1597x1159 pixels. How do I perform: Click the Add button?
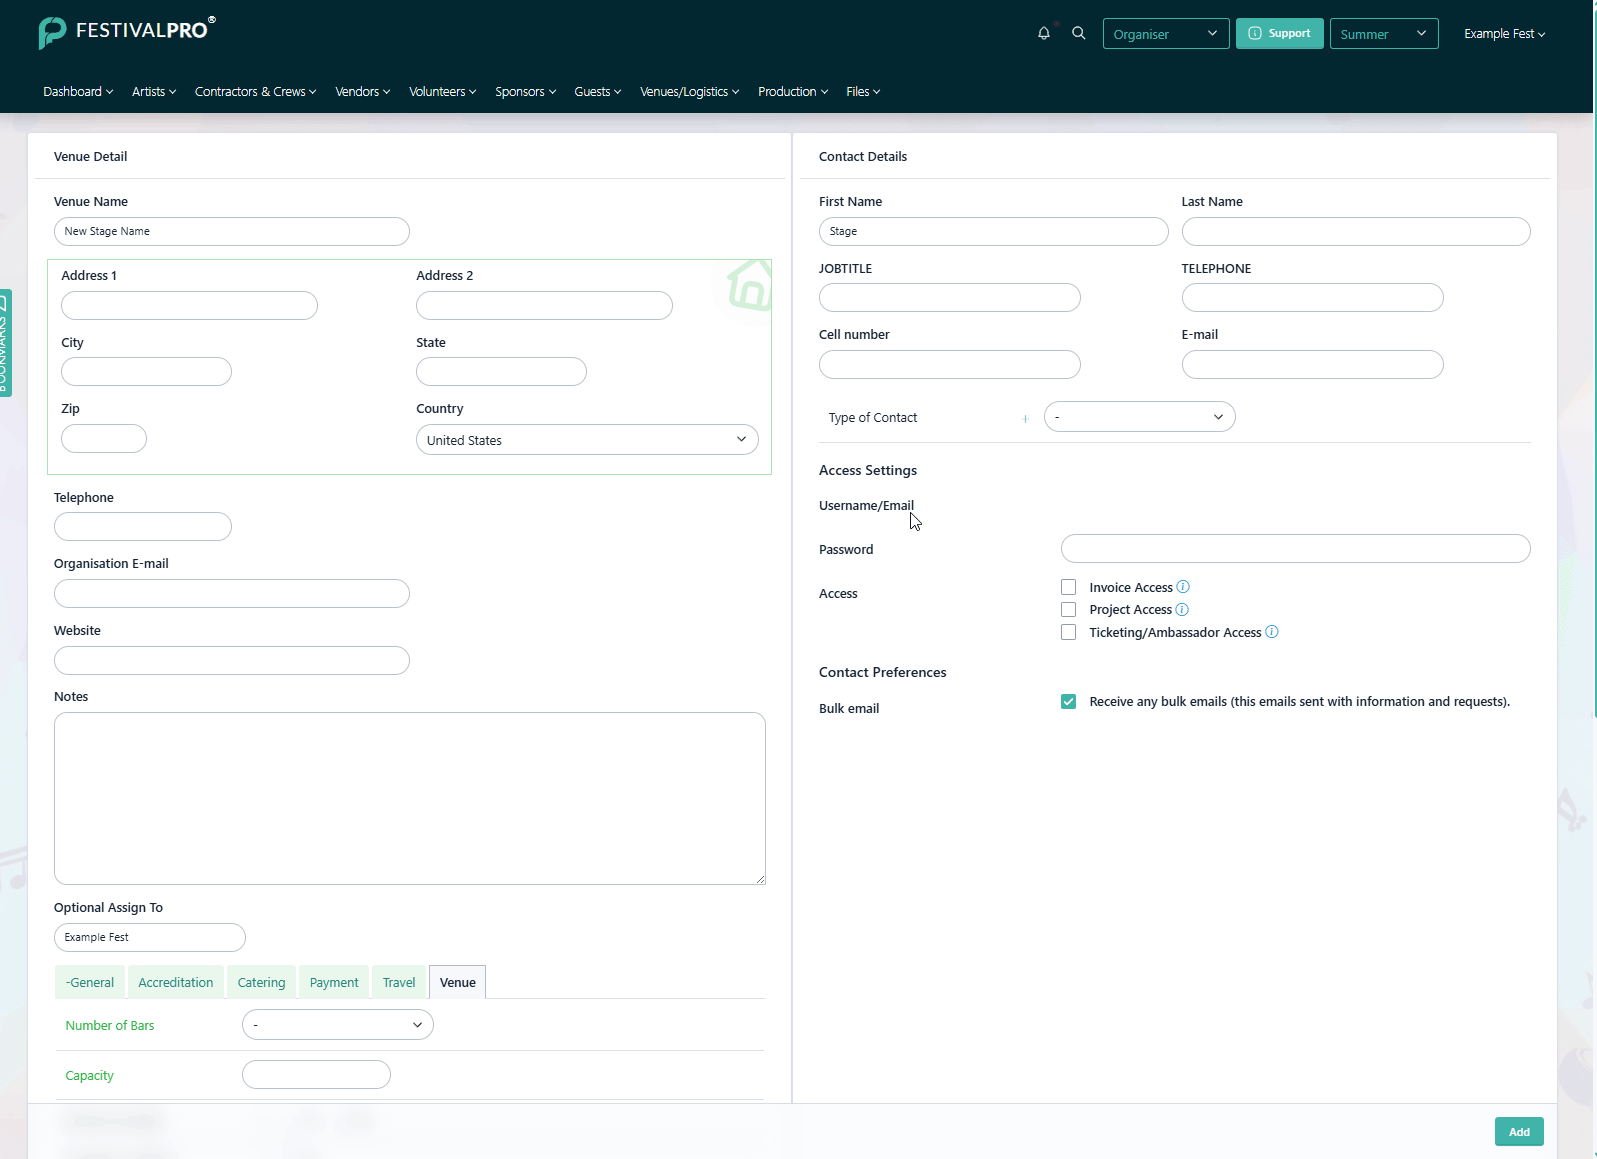[x=1519, y=1132]
